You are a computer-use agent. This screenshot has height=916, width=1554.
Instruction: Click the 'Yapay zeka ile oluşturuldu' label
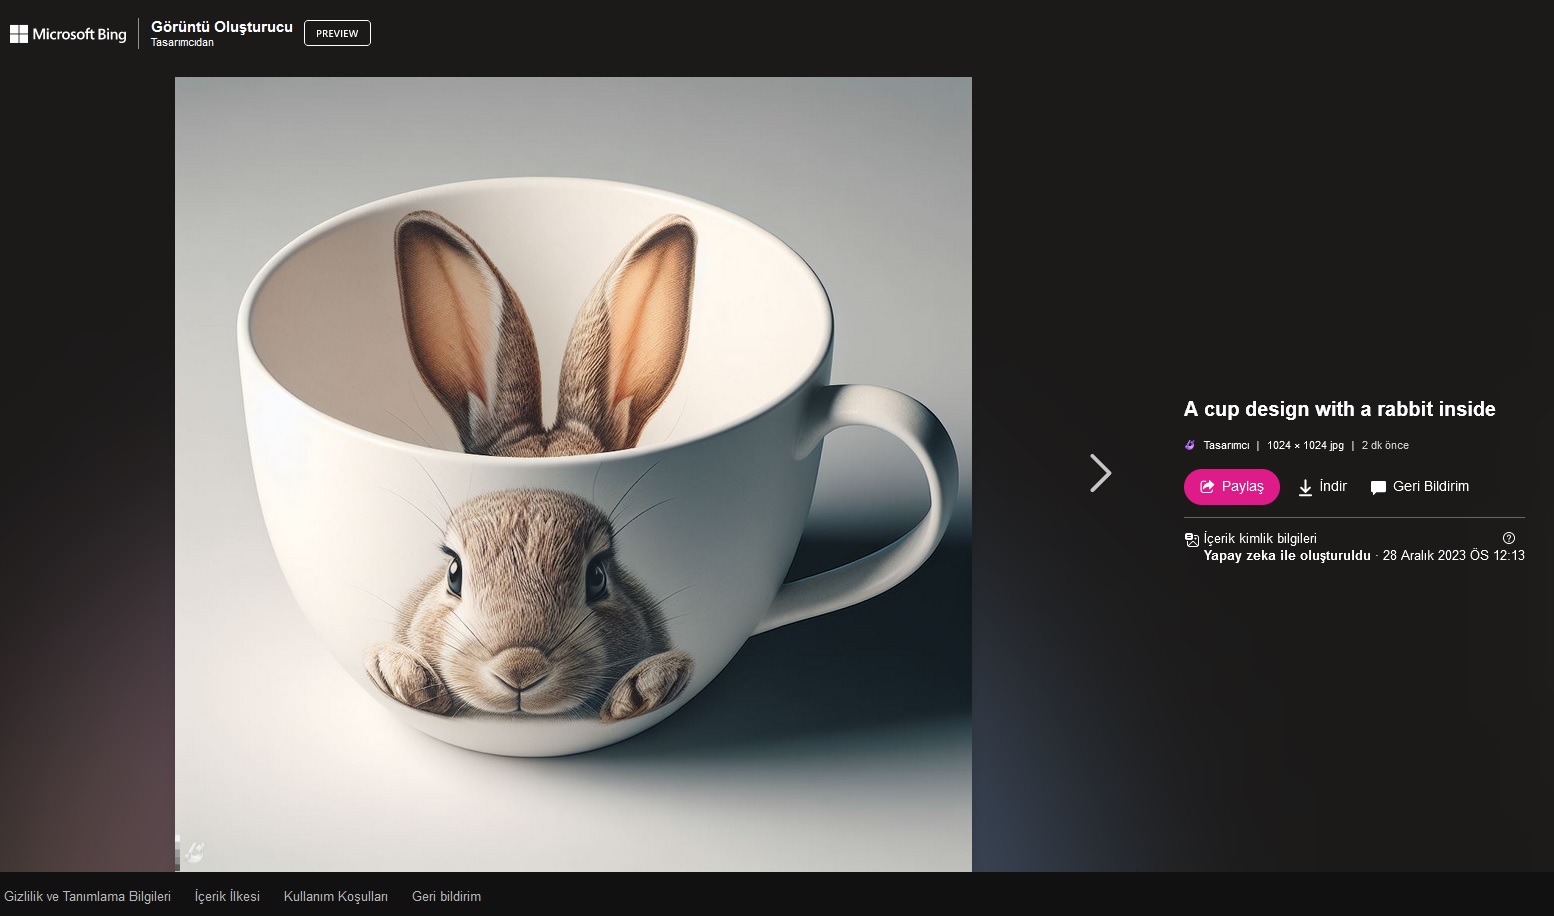(x=1287, y=556)
